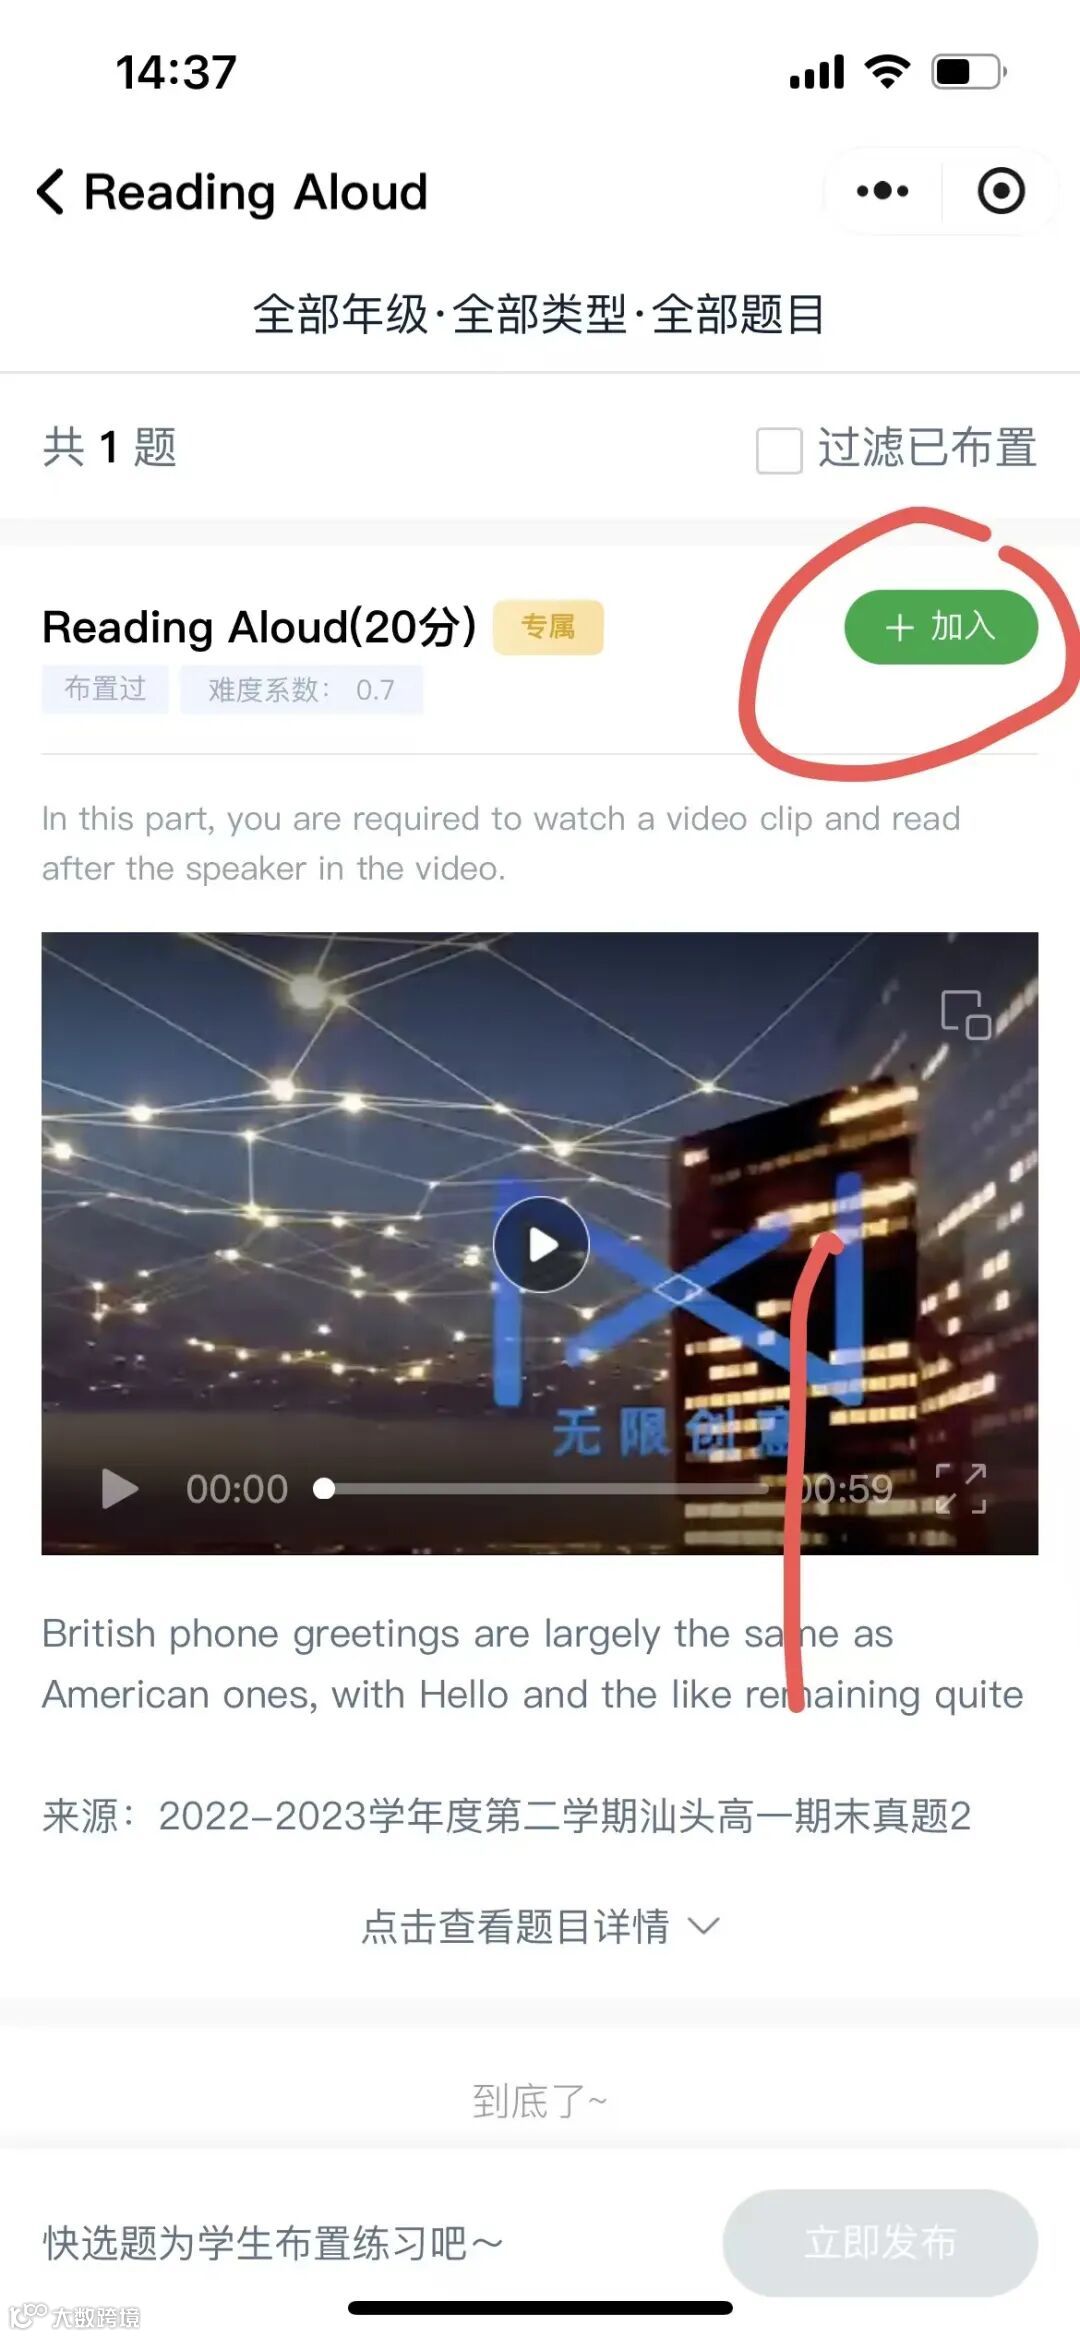Tap the 难度系数 0.7 tag

point(301,689)
